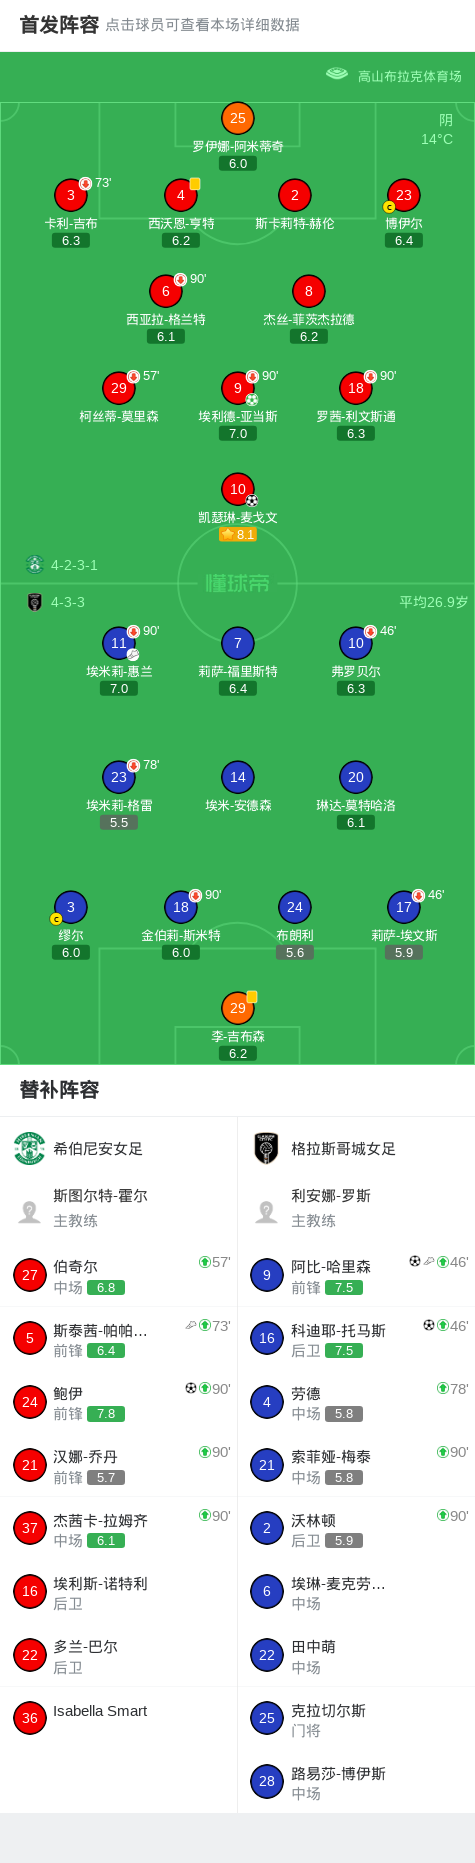The width and height of the screenshot is (475, 1863).
Task: Open goalkeeper number 25 罗伊娜-阿米蒂奇 details
Action: tap(238, 118)
